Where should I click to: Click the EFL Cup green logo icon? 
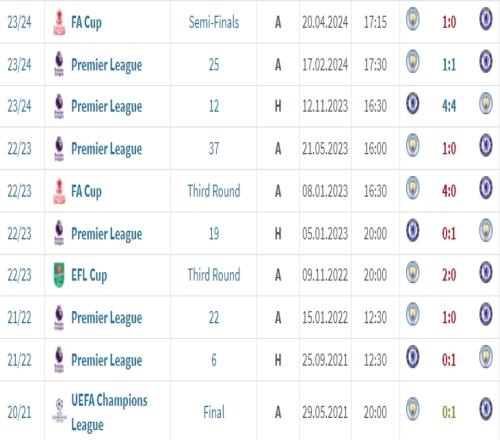point(59,275)
